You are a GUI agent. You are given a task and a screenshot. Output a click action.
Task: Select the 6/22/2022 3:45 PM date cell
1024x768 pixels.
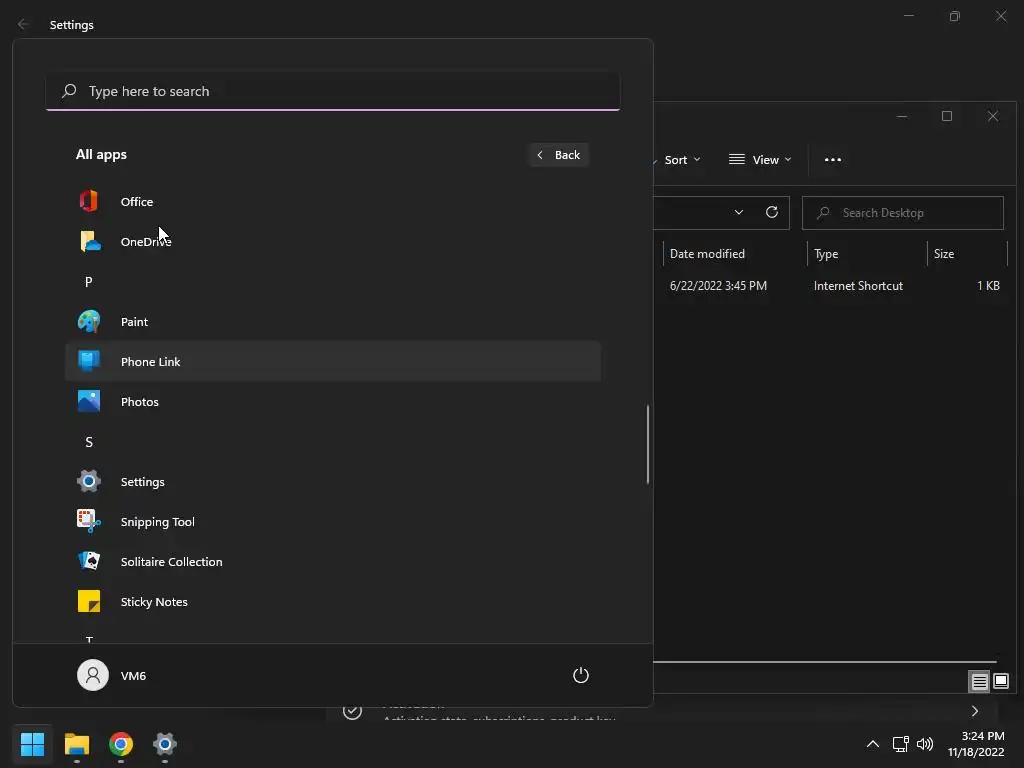[x=718, y=286]
